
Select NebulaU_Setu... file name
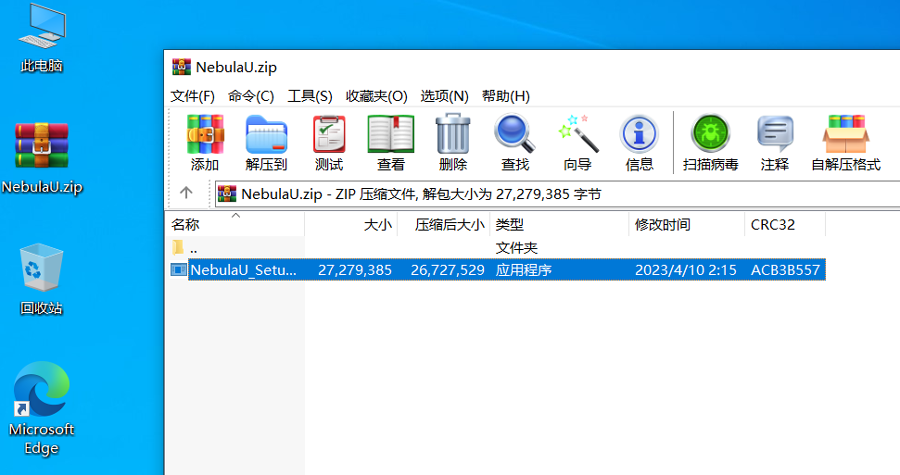click(243, 270)
